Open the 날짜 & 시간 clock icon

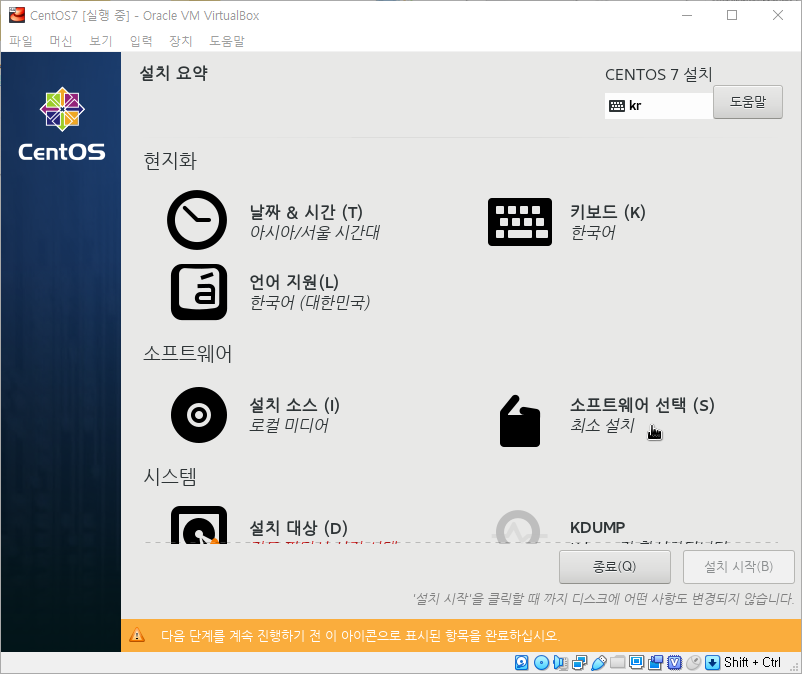[x=197, y=220]
